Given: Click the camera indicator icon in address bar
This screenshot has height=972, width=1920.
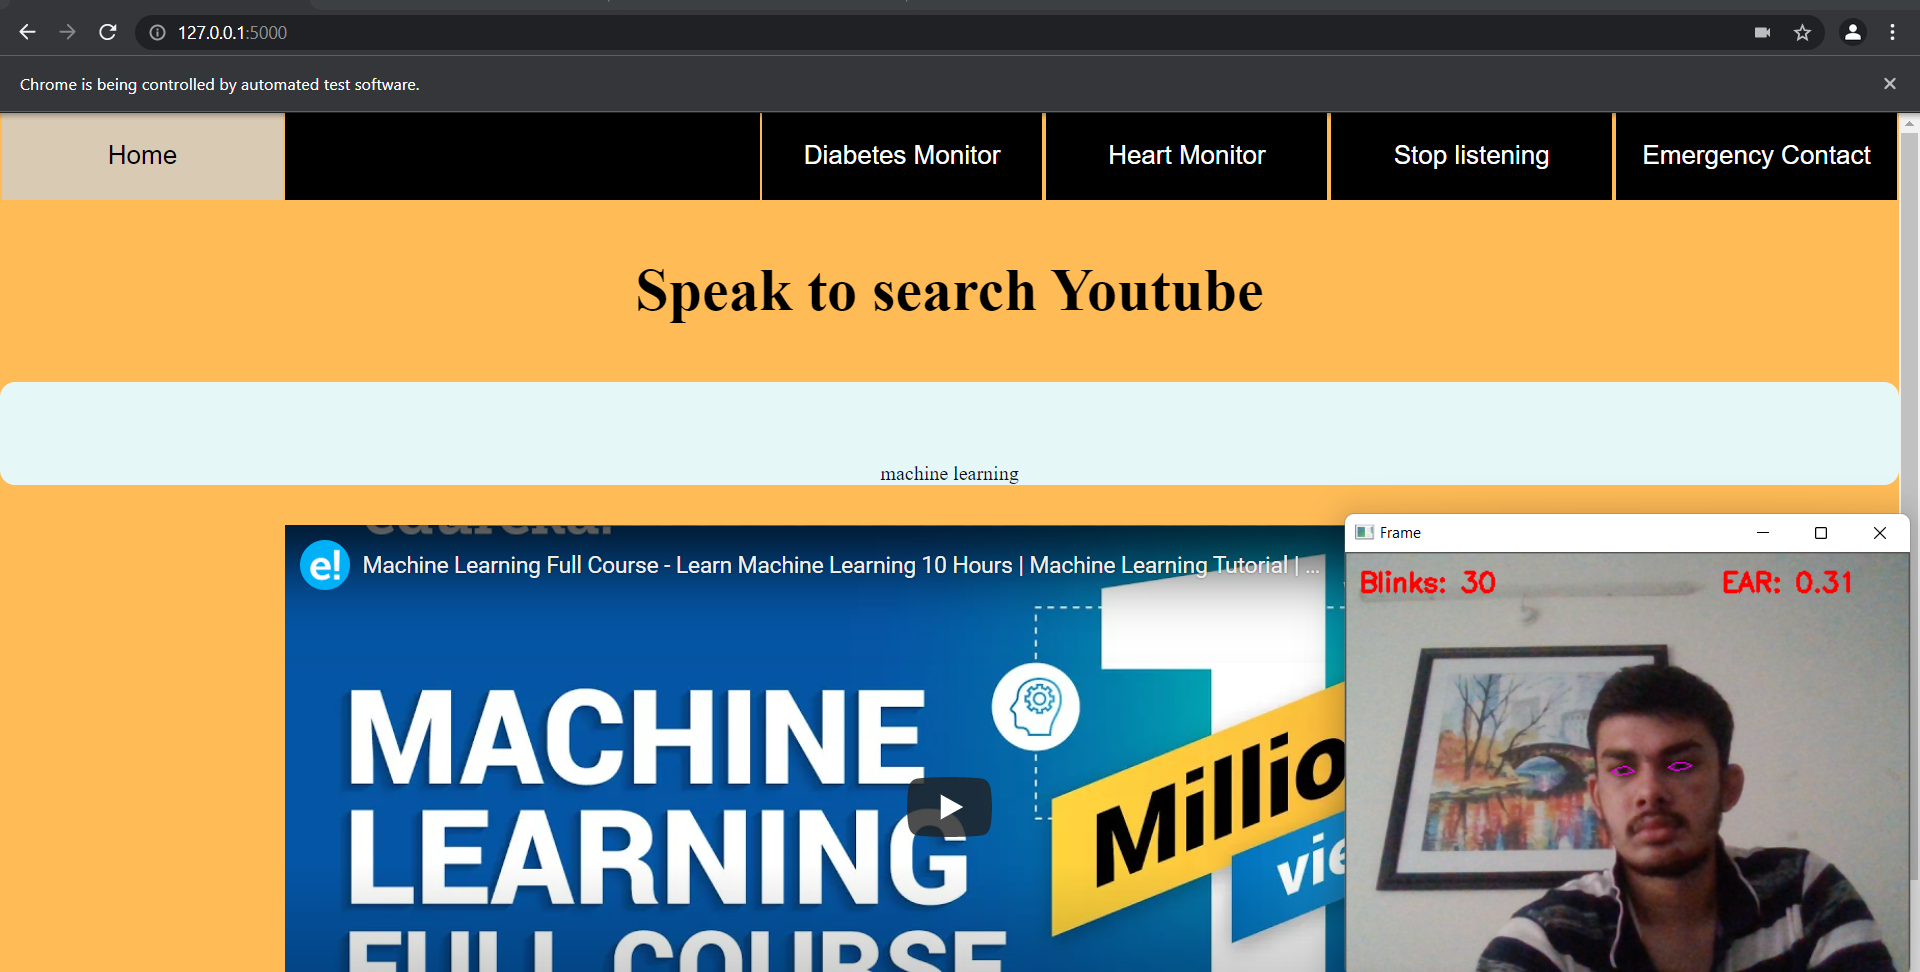Looking at the screenshot, I should [x=1763, y=33].
